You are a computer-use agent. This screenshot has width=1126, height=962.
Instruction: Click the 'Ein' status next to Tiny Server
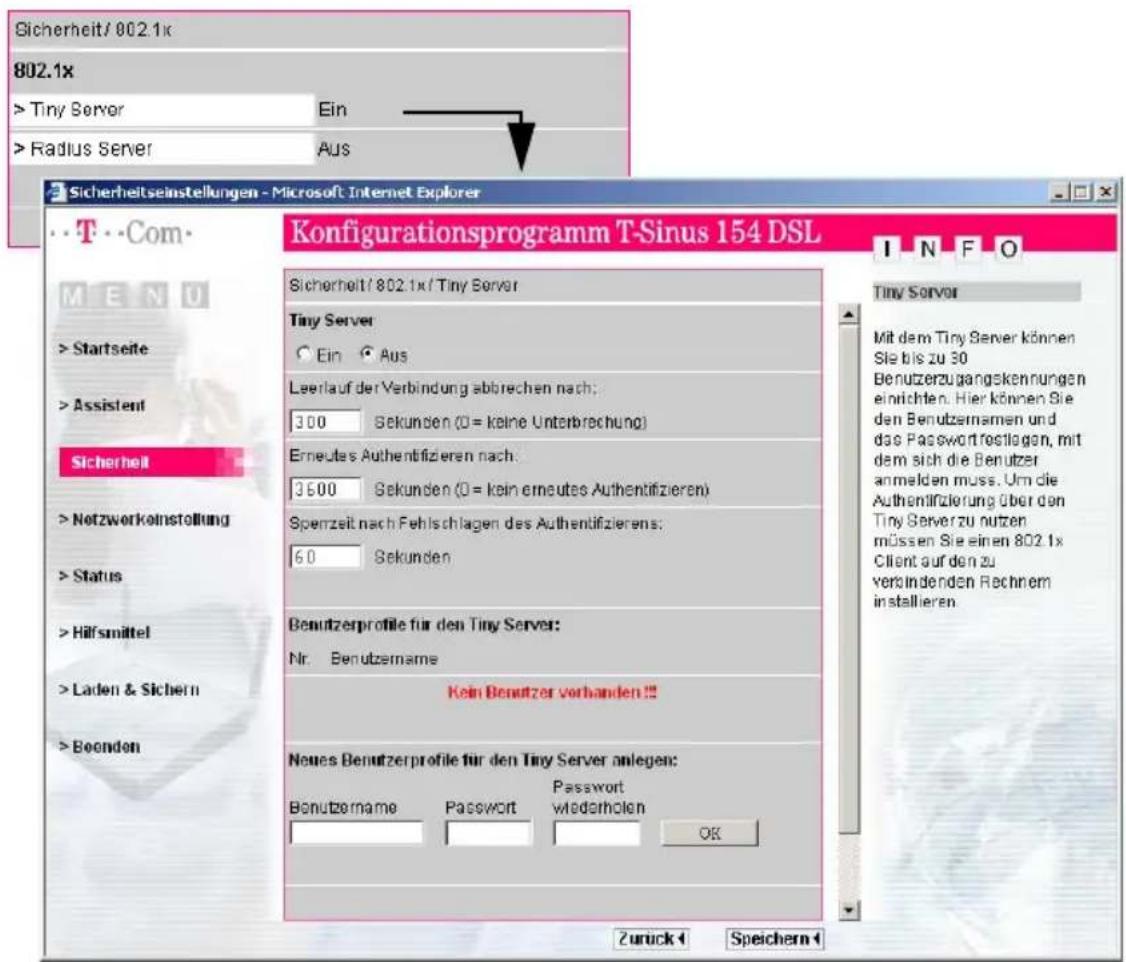point(332,110)
